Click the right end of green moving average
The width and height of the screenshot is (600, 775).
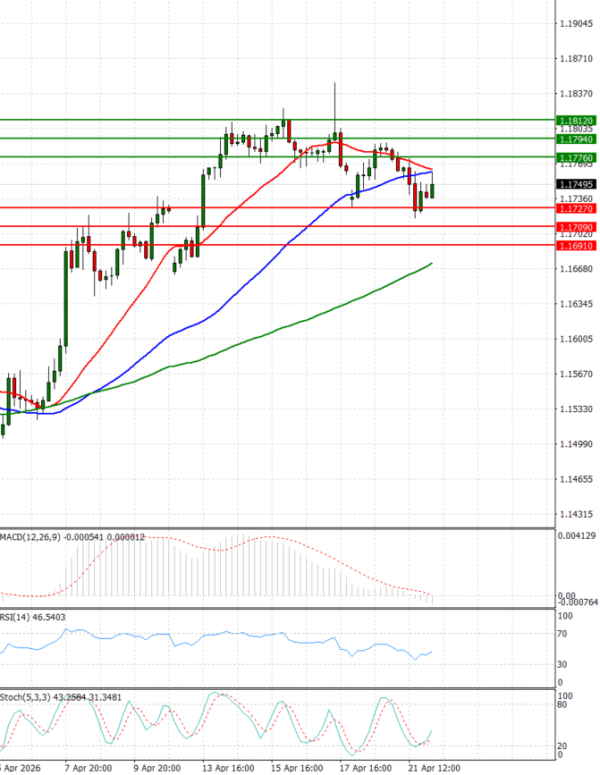431,264
